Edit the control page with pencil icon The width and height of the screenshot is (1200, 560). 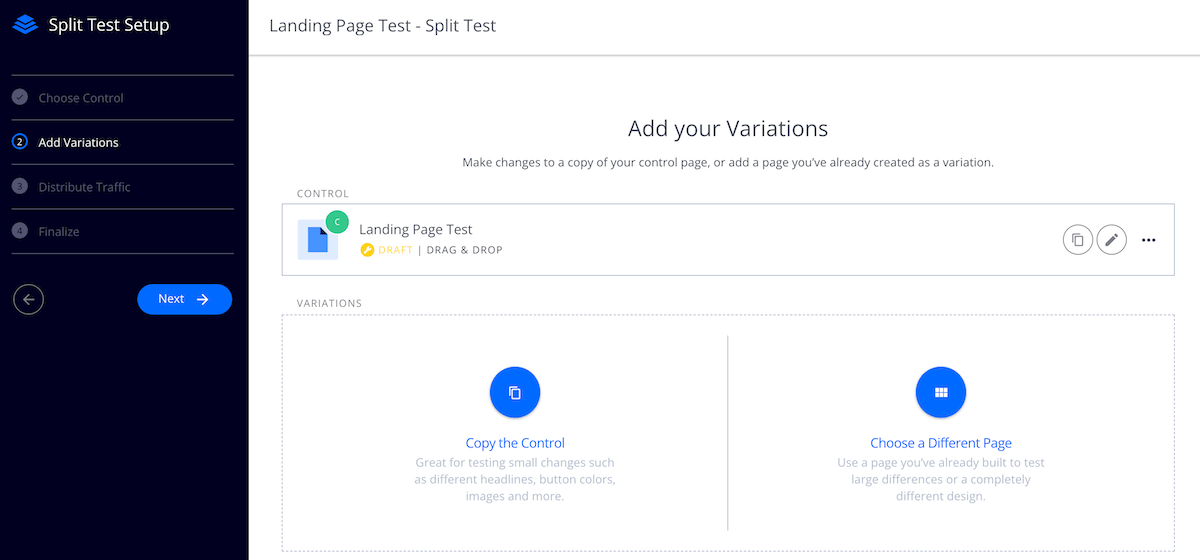(1112, 240)
